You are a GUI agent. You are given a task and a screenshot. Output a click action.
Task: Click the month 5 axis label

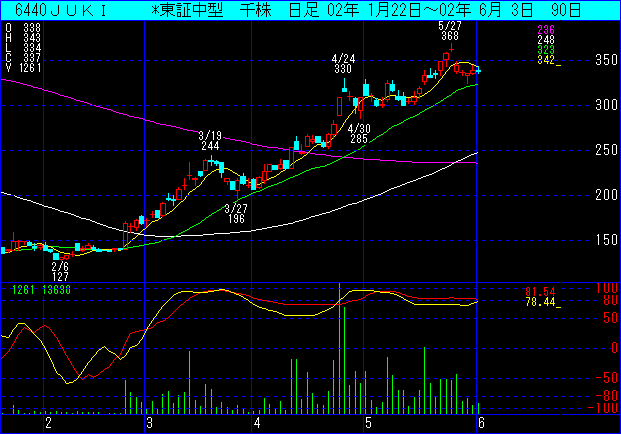click(368, 423)
